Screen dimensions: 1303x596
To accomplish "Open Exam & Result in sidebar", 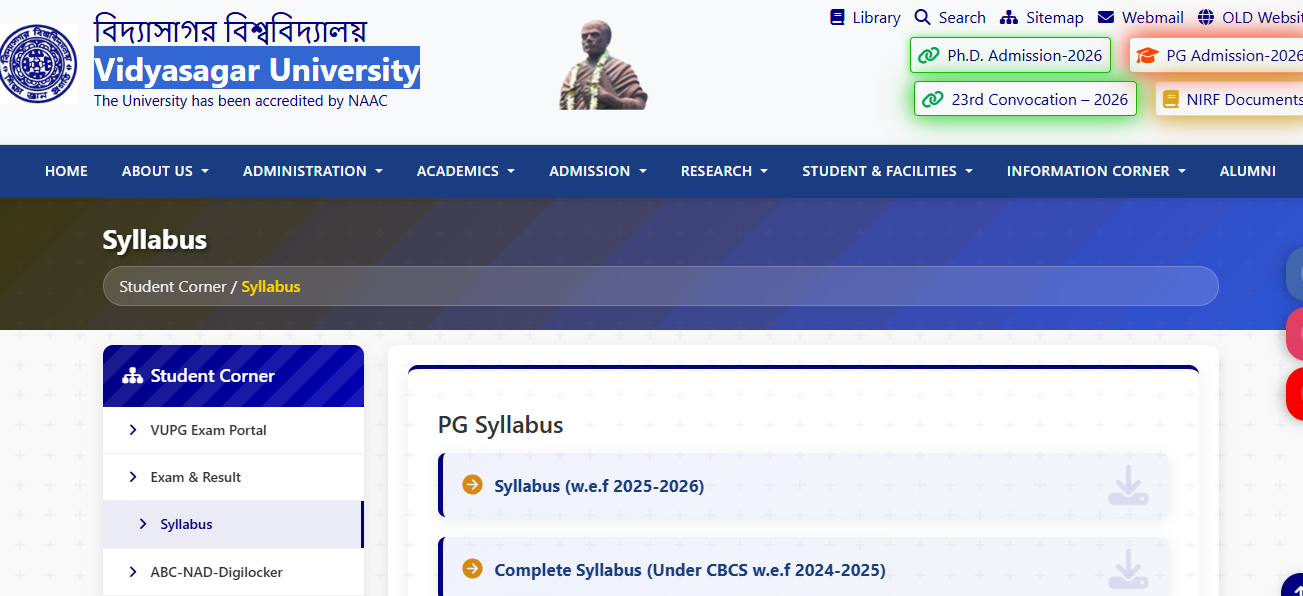I will tap(233, 477).
